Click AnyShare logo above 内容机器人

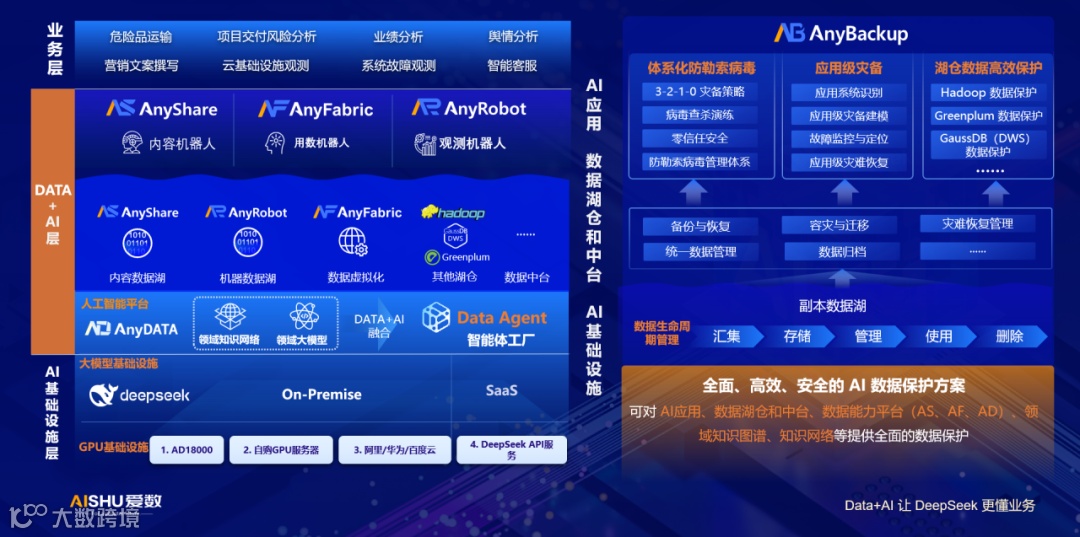[162, 109]
